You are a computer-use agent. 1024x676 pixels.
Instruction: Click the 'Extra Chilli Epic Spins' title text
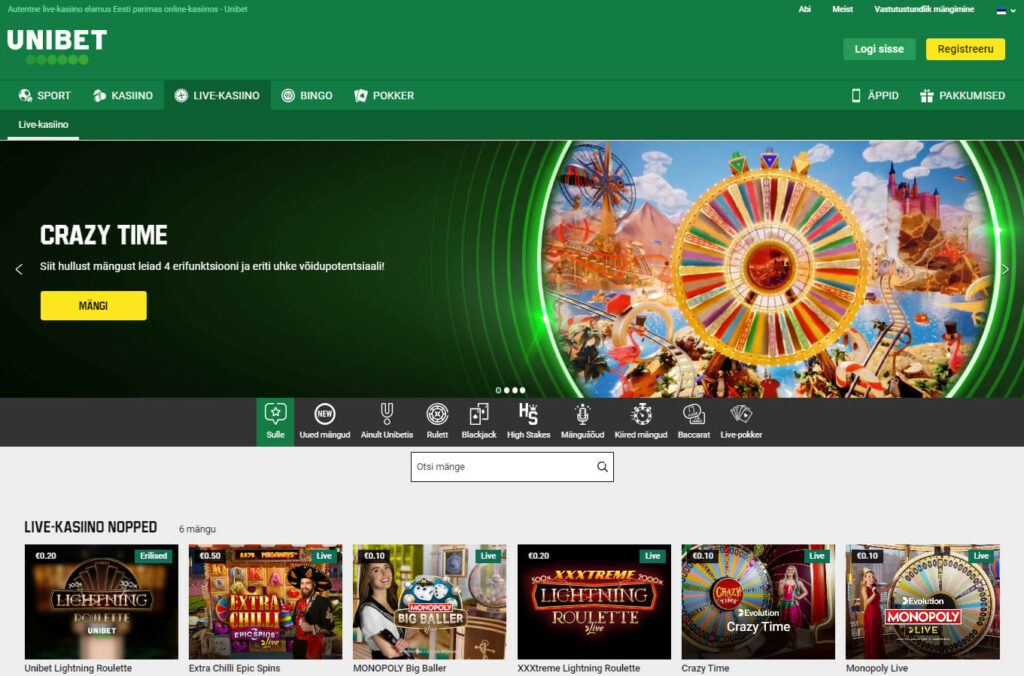(x=234, y=668)
